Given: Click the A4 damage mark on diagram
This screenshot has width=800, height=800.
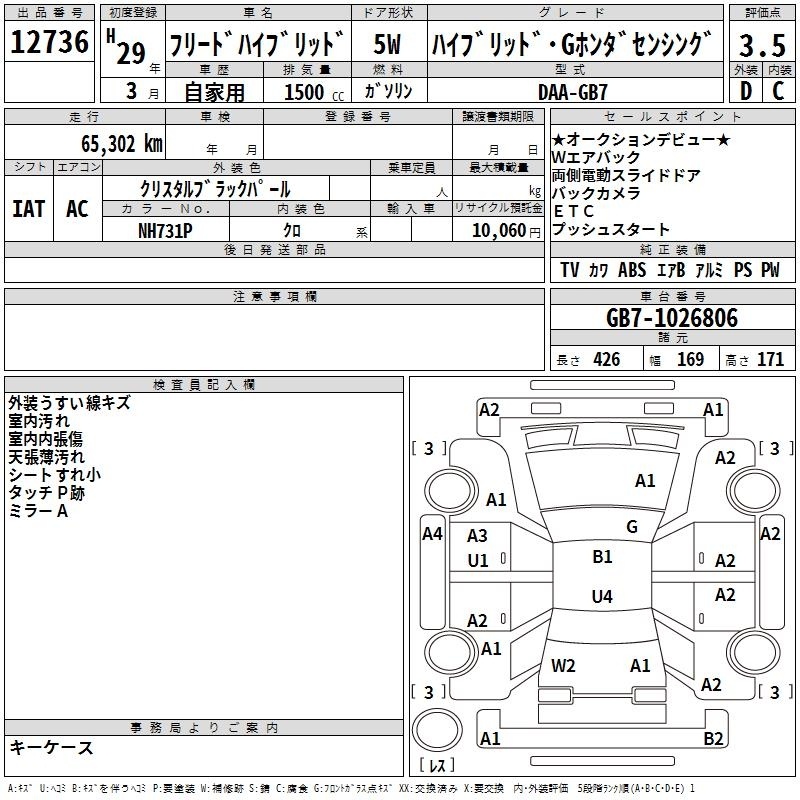Looking at the screenshot, I should tap(432, 534).
